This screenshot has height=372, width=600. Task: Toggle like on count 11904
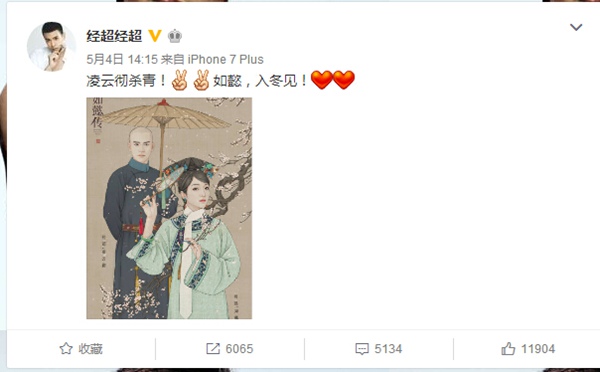pos(538,349)
